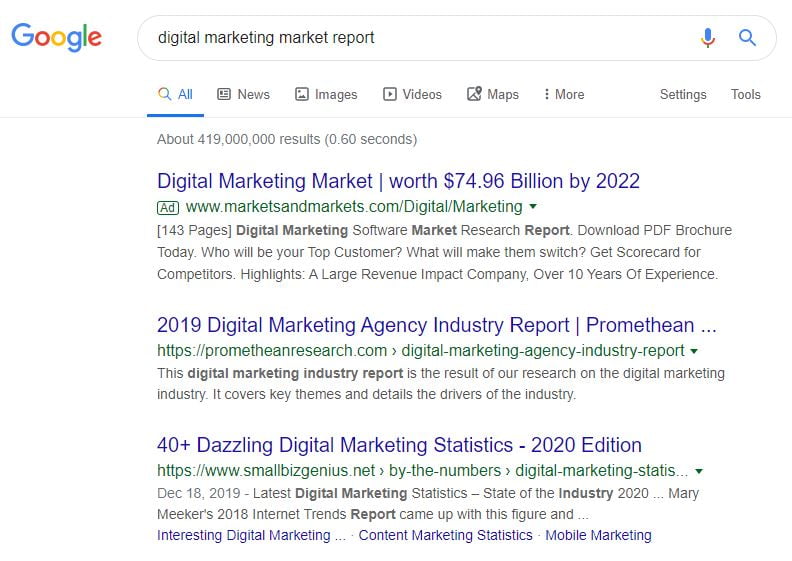Expand dropdown arrow next to prometheanresearch URL
The image size is (792, 561).
(x=694, y=351)
